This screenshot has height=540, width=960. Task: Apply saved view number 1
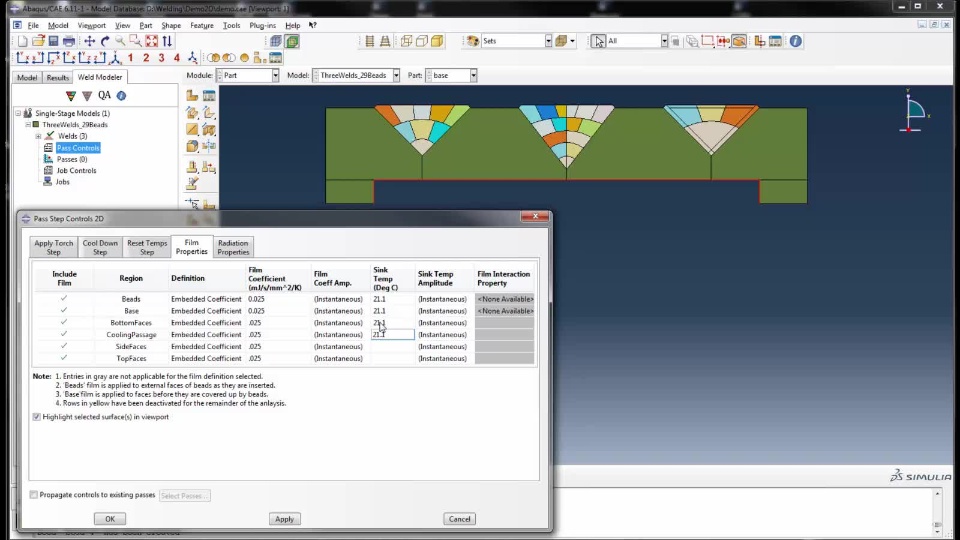tap(130, 58)
